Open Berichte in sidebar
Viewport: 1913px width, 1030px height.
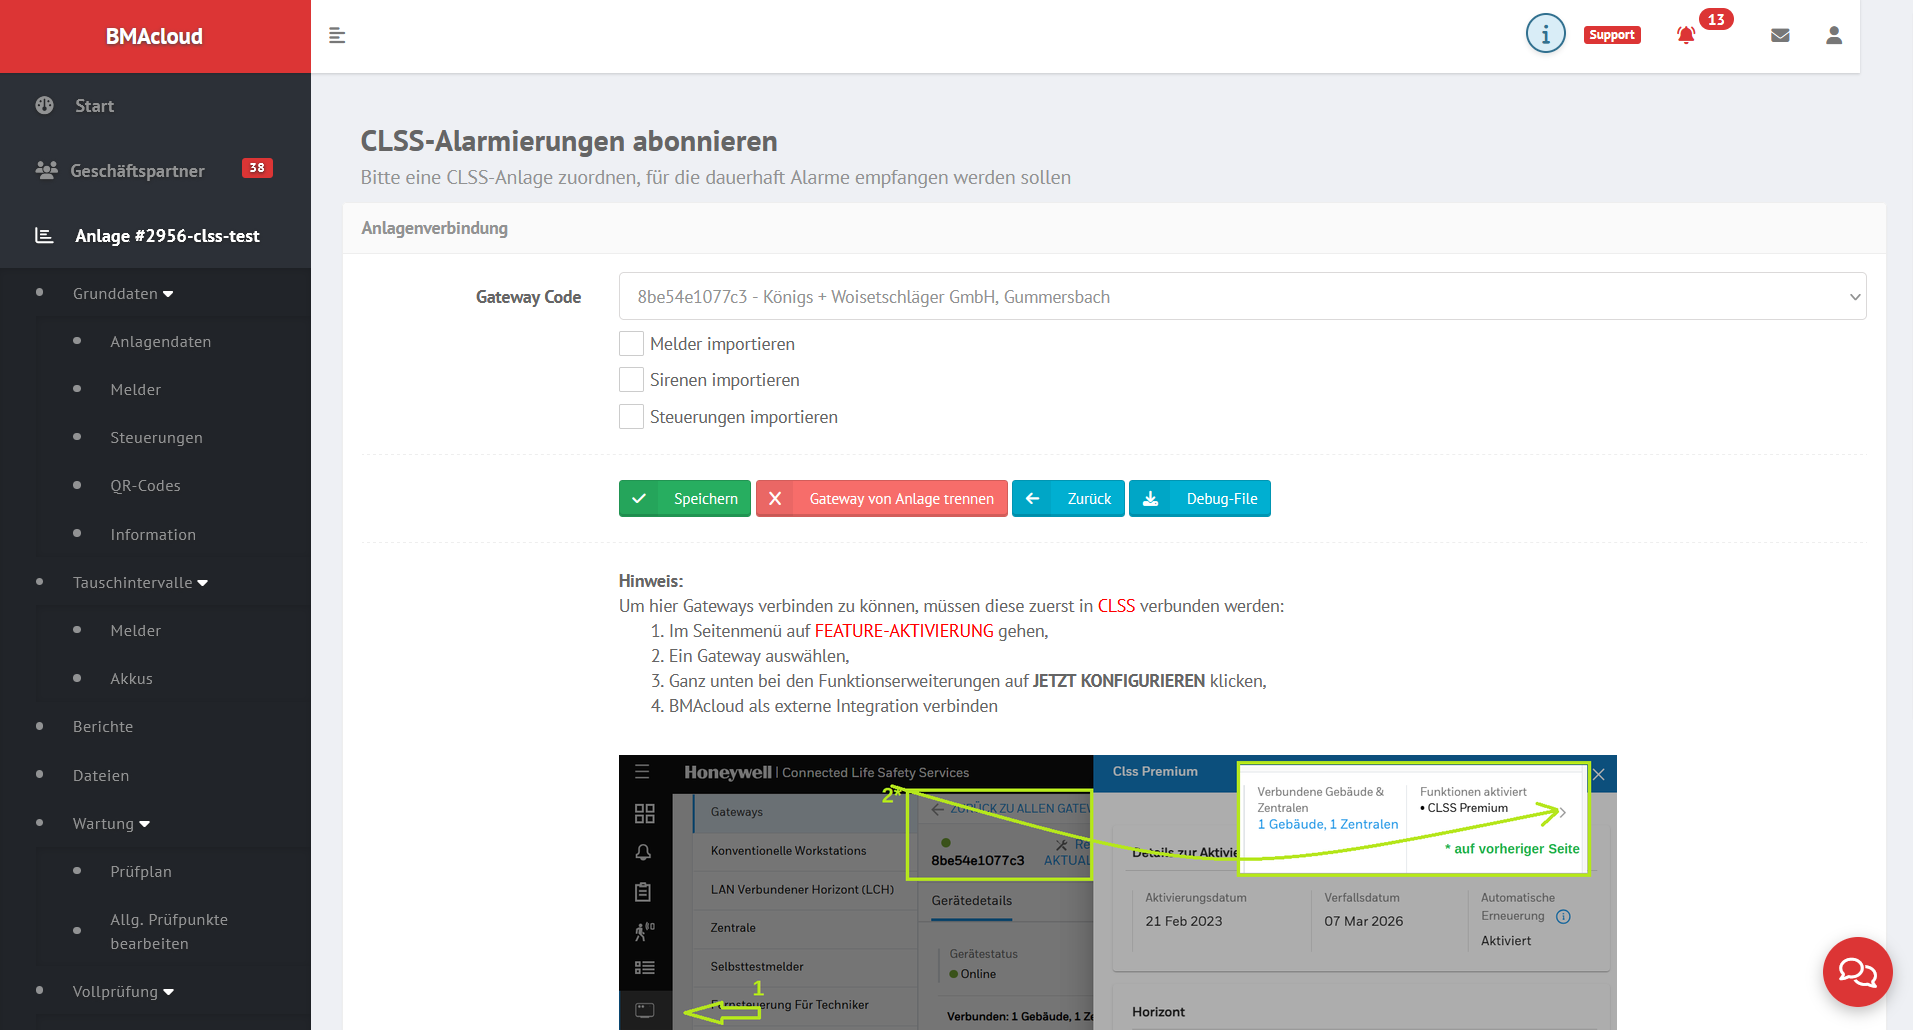click(x=102, y=727)
